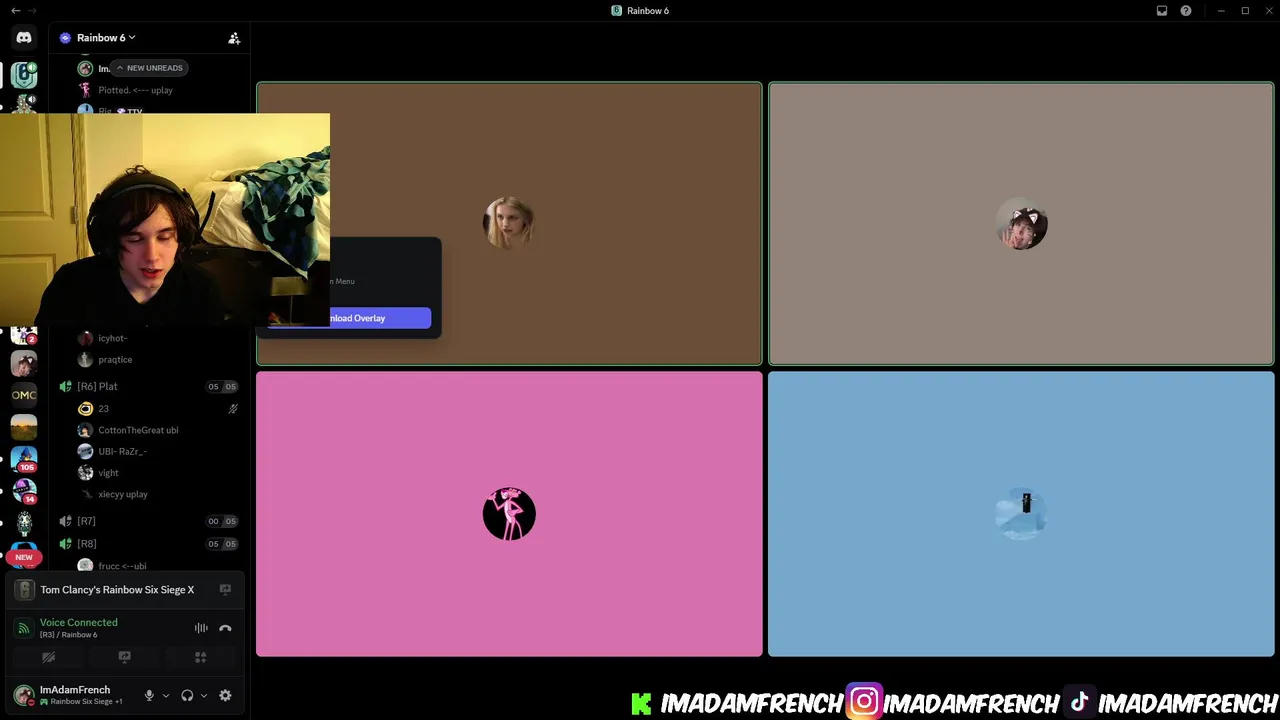Screen dimensions: 1280x720
Task: Open the Help question mark icon
Action: click(x=1186, y=11)
